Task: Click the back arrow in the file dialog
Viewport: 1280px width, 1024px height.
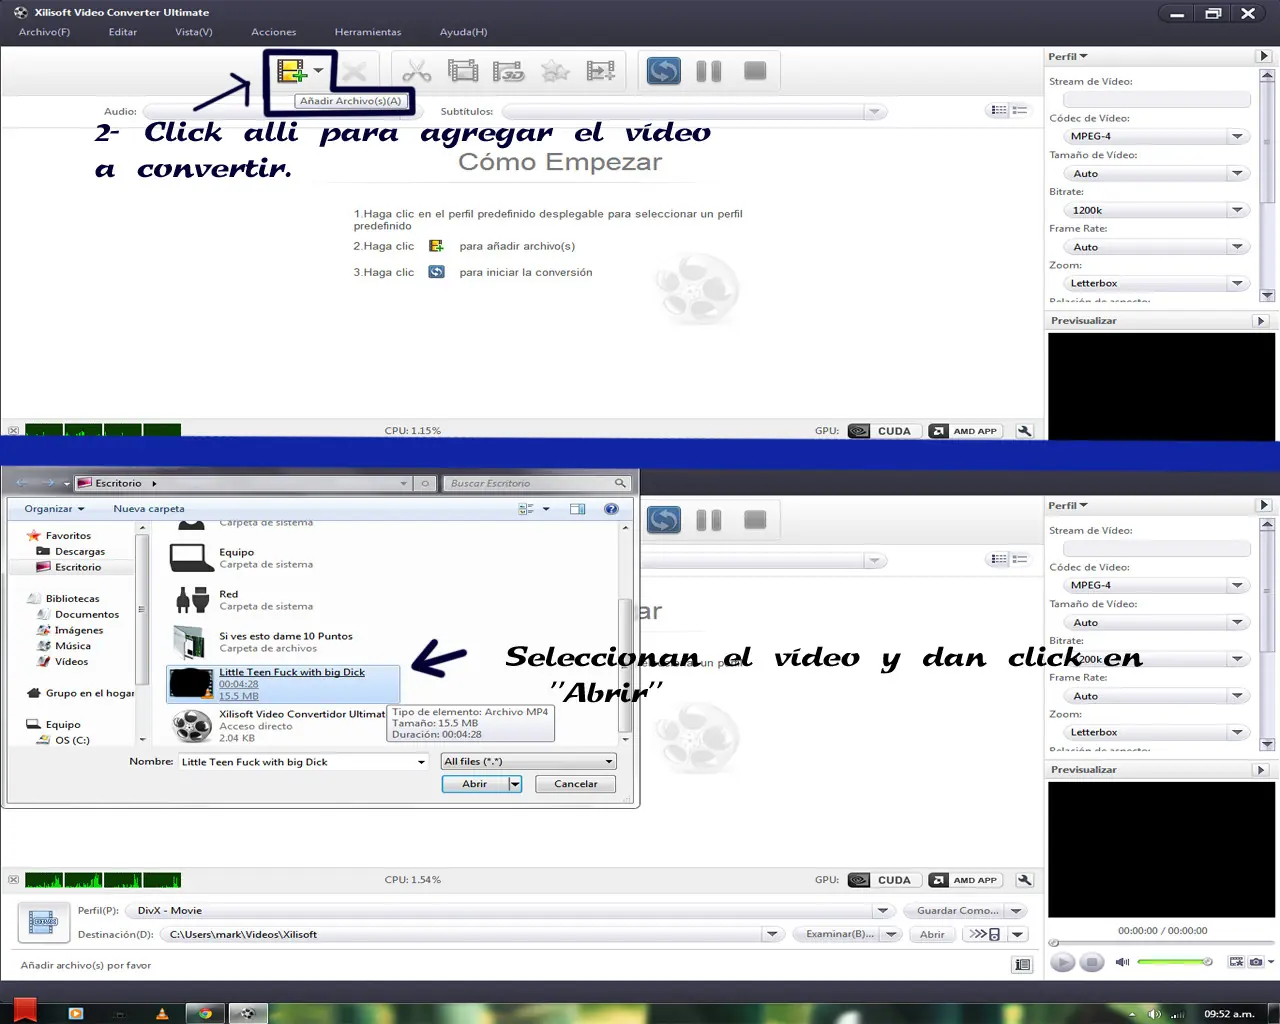Action: (x=22, y=483)
